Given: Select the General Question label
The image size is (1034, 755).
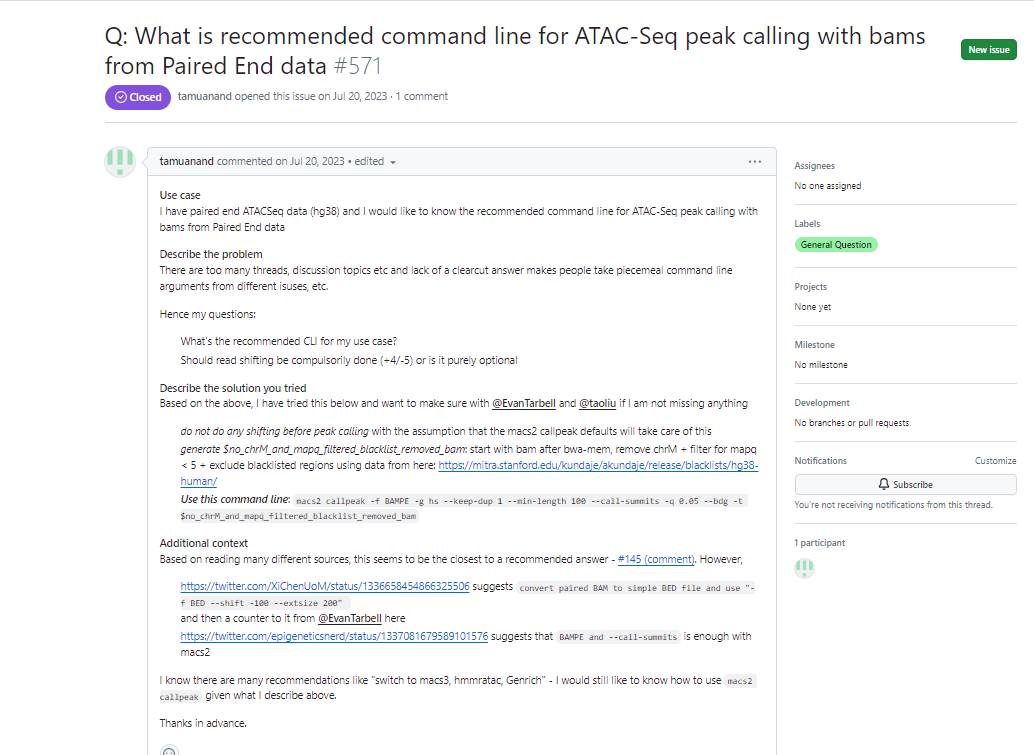Looking at the screenshot, I should [x=835, y=245].
